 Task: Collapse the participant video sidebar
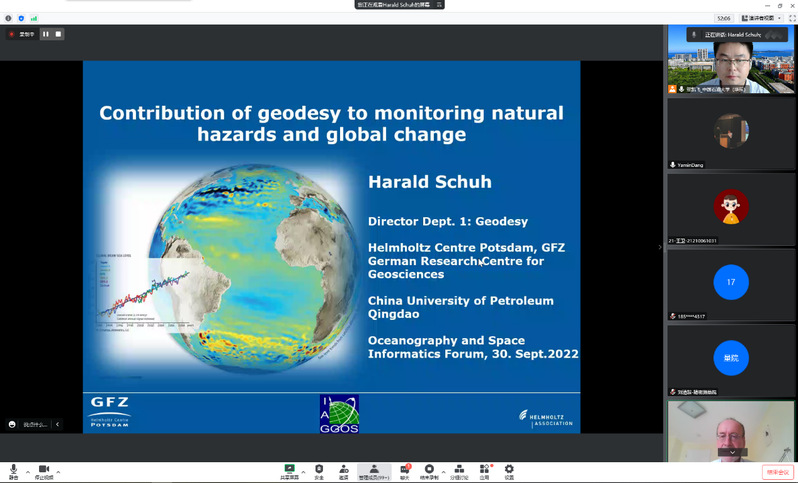[660, 247]
